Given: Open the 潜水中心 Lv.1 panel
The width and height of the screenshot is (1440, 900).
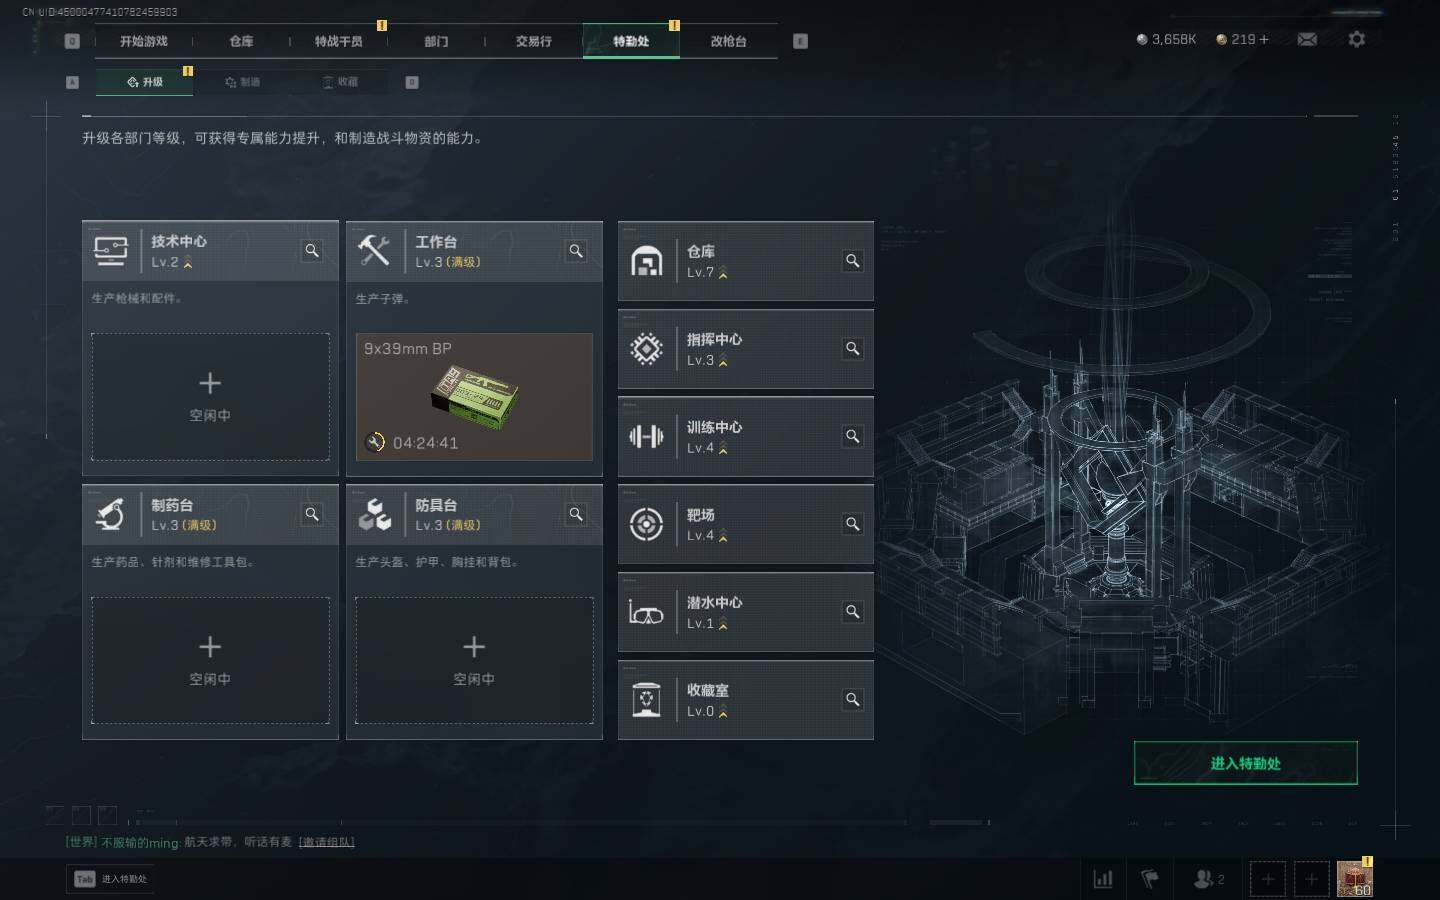Looking at the screenshot, I should pos(745,612).
